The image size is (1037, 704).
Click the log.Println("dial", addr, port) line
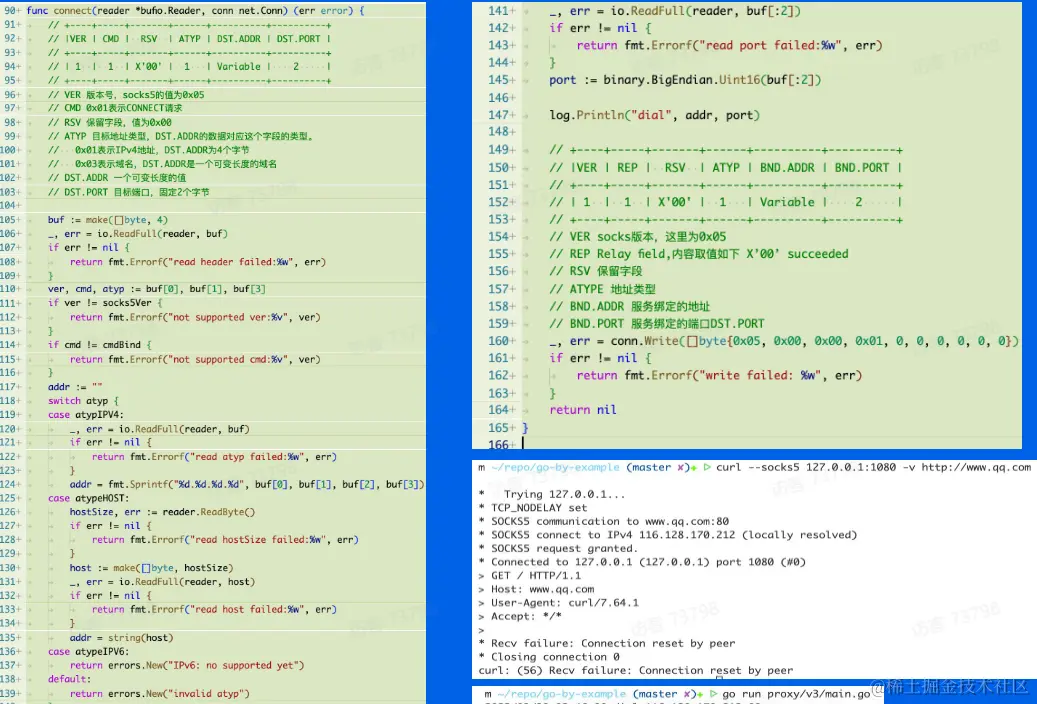tap(654, 114)
